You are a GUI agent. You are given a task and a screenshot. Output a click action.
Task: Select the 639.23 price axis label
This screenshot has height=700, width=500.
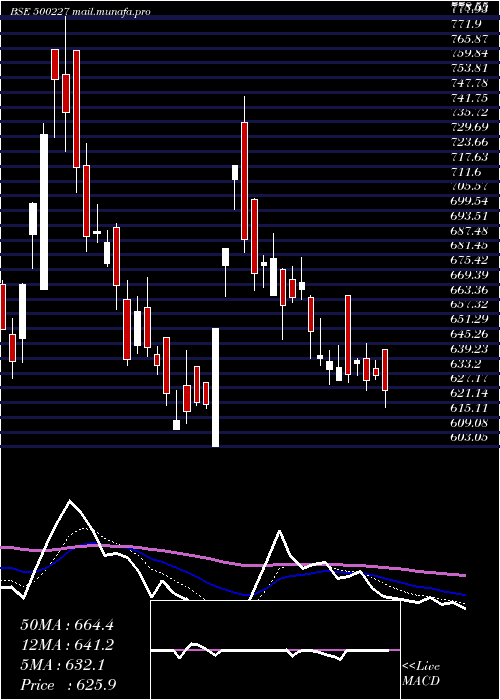point(470,349)
